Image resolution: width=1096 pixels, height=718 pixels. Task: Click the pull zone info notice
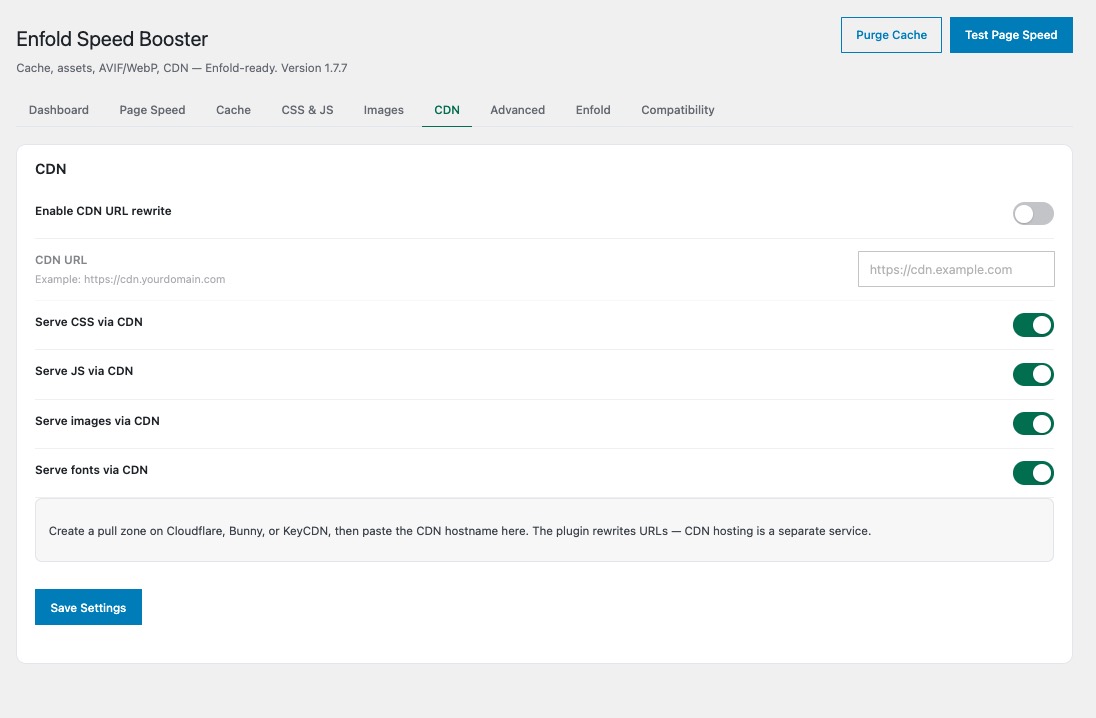pos(545,530)
